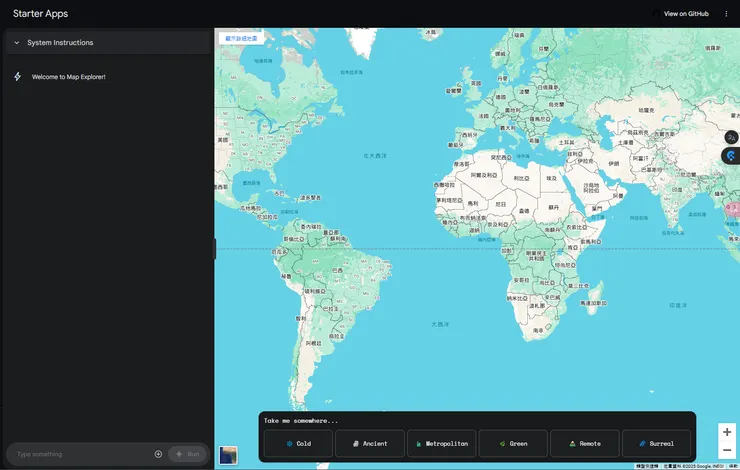The width and height of the screenshot is (740, 470).
Task: Select the Metropolitan destination button
Action: (442, 444)
